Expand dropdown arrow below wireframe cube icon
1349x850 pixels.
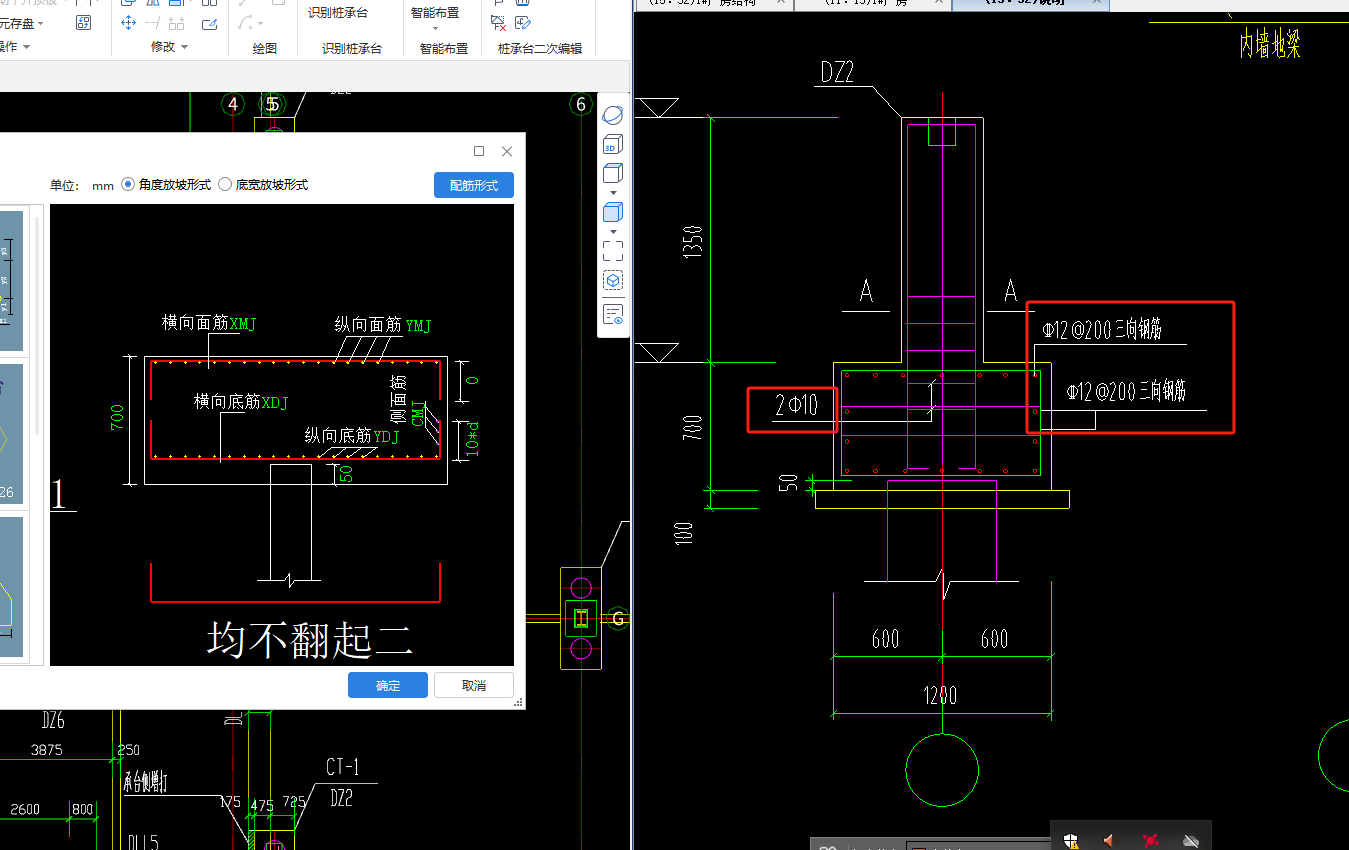(x=613, y=192)
